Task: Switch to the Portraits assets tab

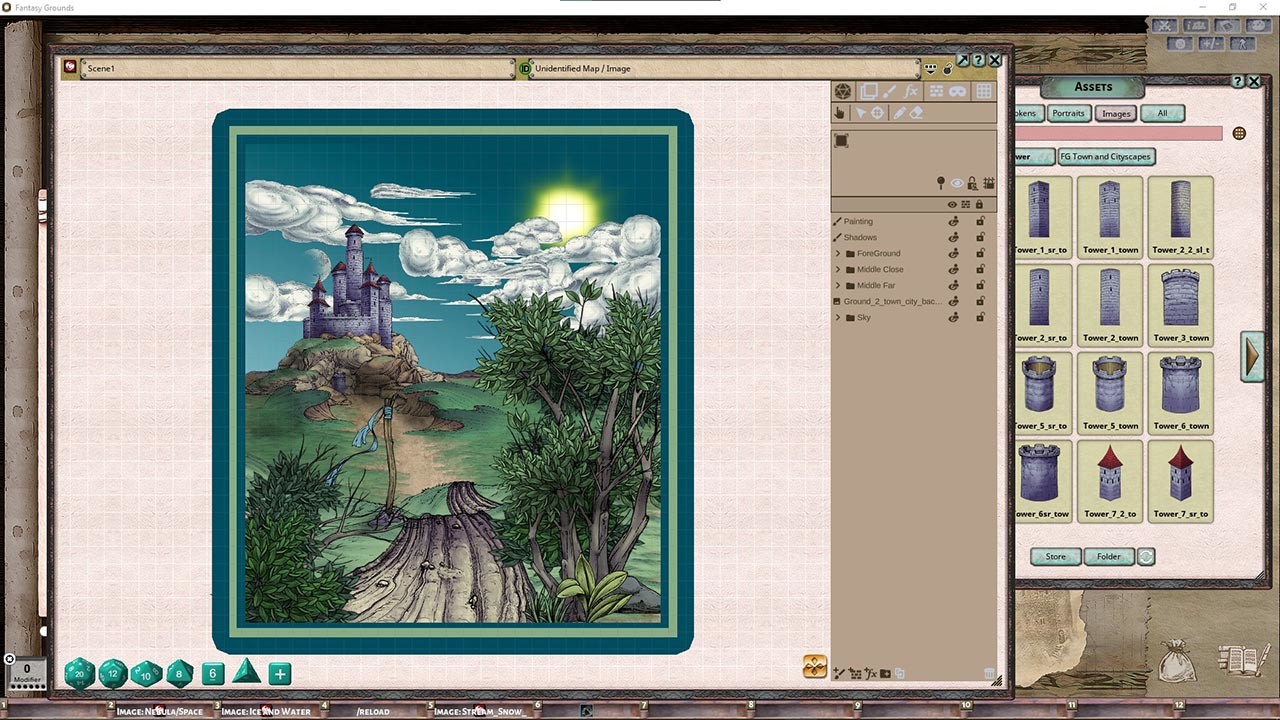Action: pos(1068,113)
